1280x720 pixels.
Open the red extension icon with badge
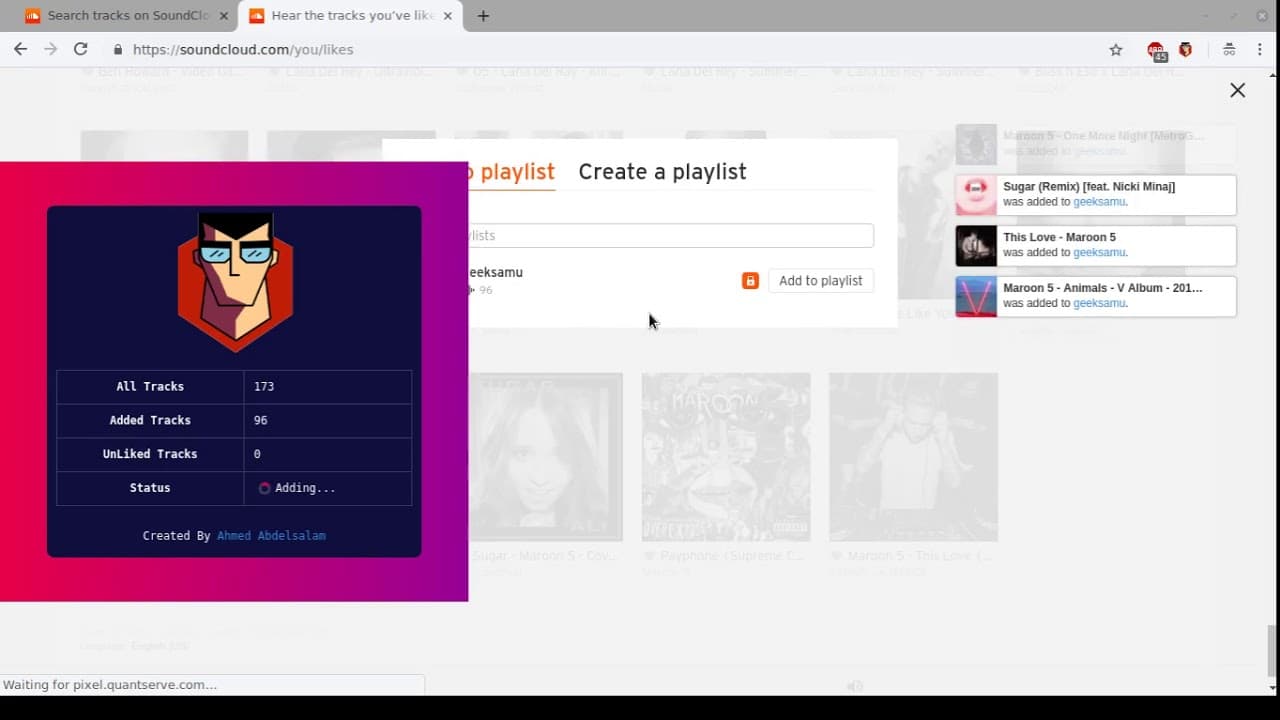click(1156, 50)
